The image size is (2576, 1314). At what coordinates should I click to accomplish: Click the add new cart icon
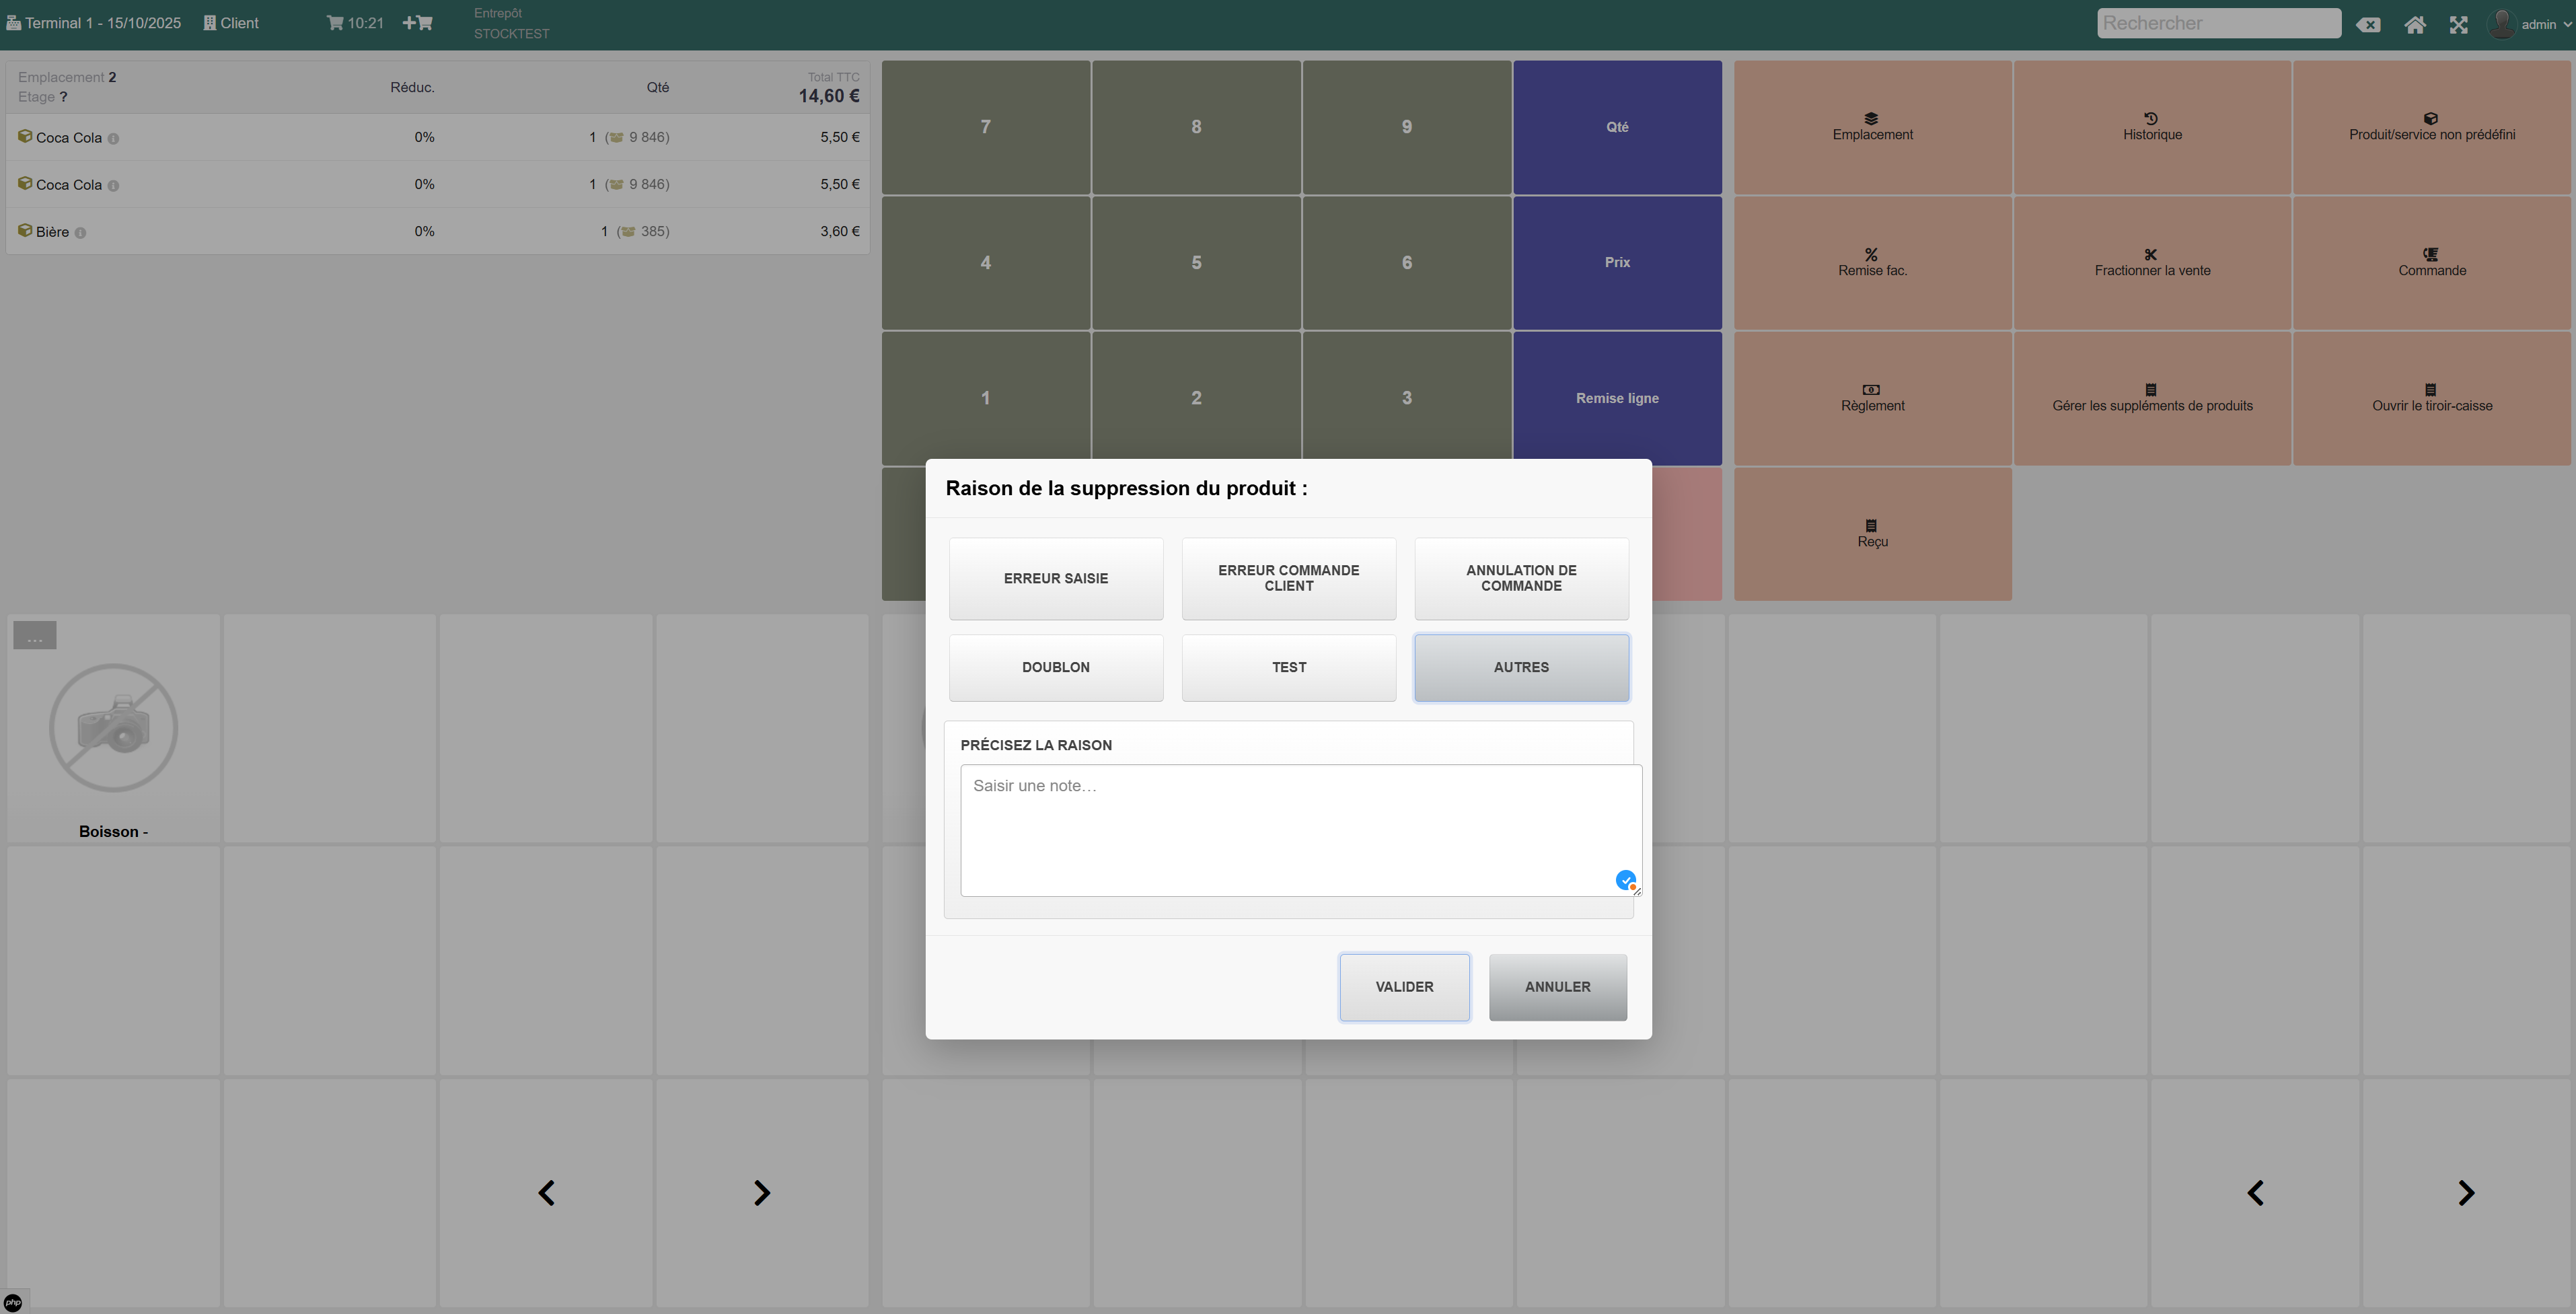[x=418, y=23]
